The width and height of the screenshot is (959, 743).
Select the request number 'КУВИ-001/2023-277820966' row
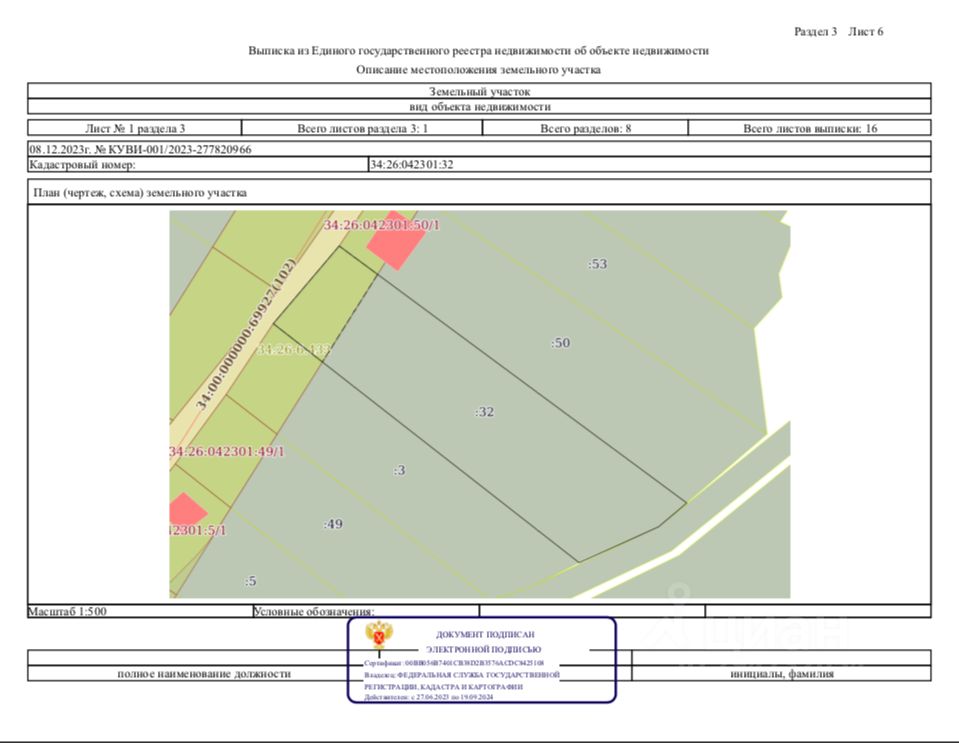[480, 149]
